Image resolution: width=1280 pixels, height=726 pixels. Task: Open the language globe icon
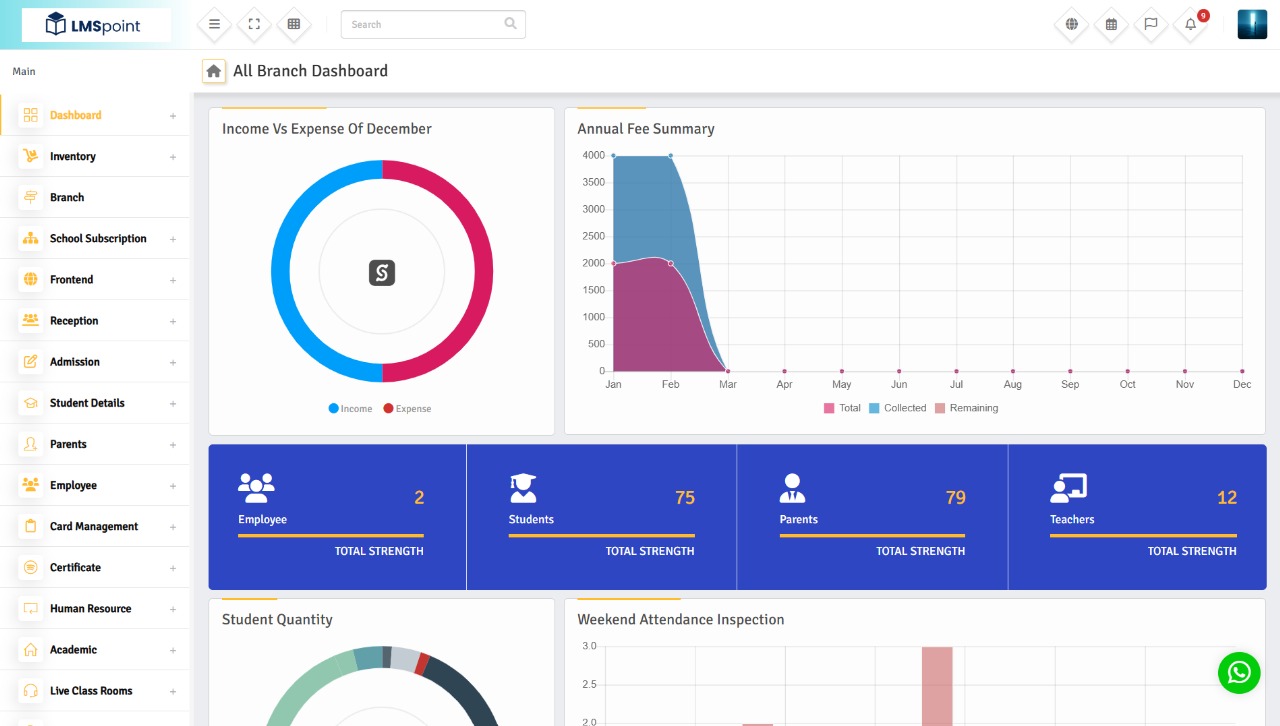point(1070,24)
